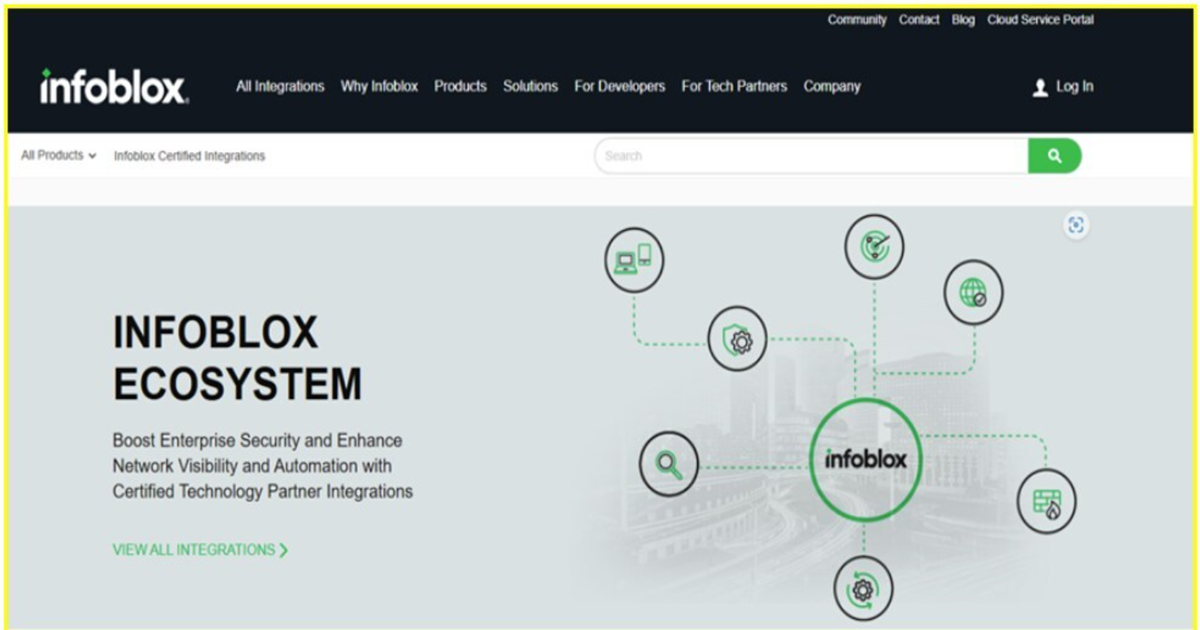The height and width of the screenshot is (630, 1200).
Task: Open the For Tech Partners menu
Action: pos(734,87)
